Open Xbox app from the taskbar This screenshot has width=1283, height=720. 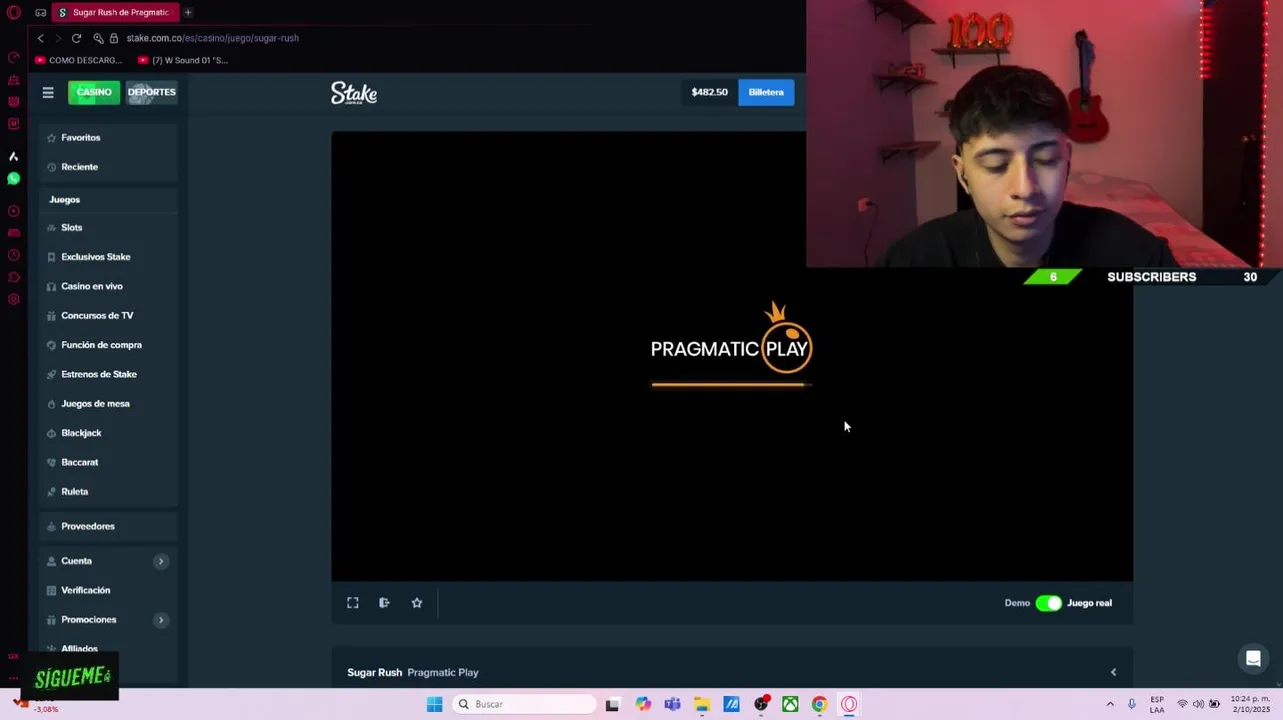tap(790, 704)
